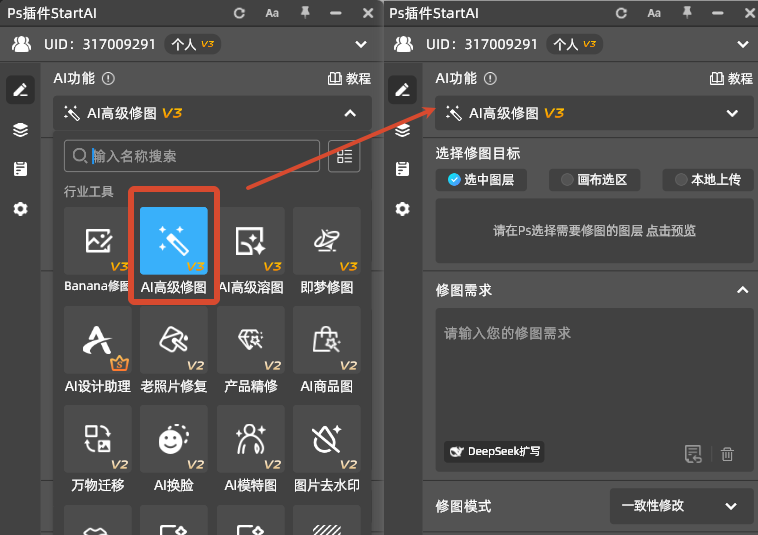
Task: Click the info icon next to AI功能 in left panel
Action: pos(108,78)
